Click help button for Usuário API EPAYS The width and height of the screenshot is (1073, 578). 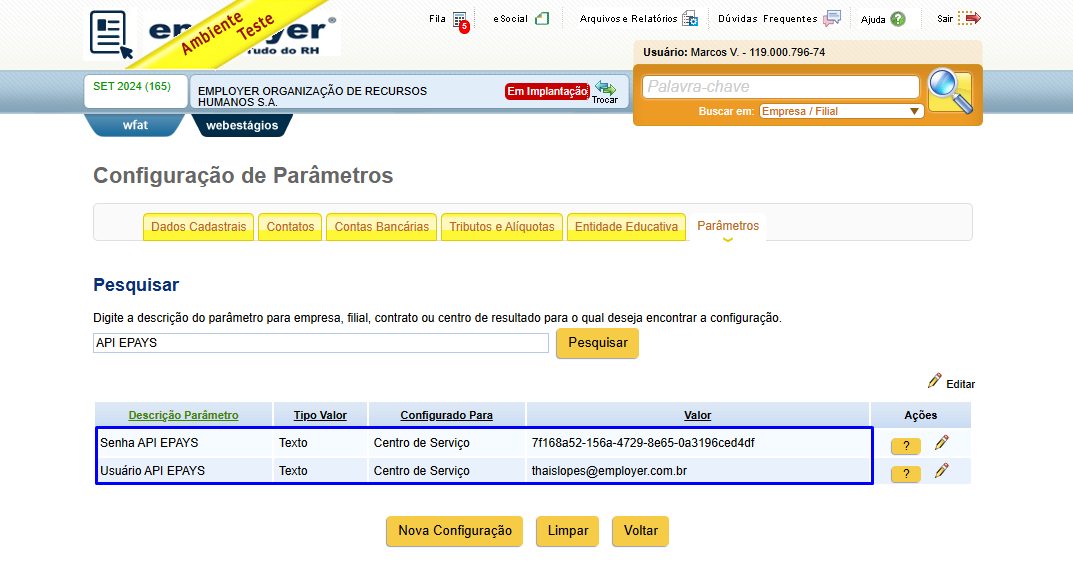[x=905, y=473]
